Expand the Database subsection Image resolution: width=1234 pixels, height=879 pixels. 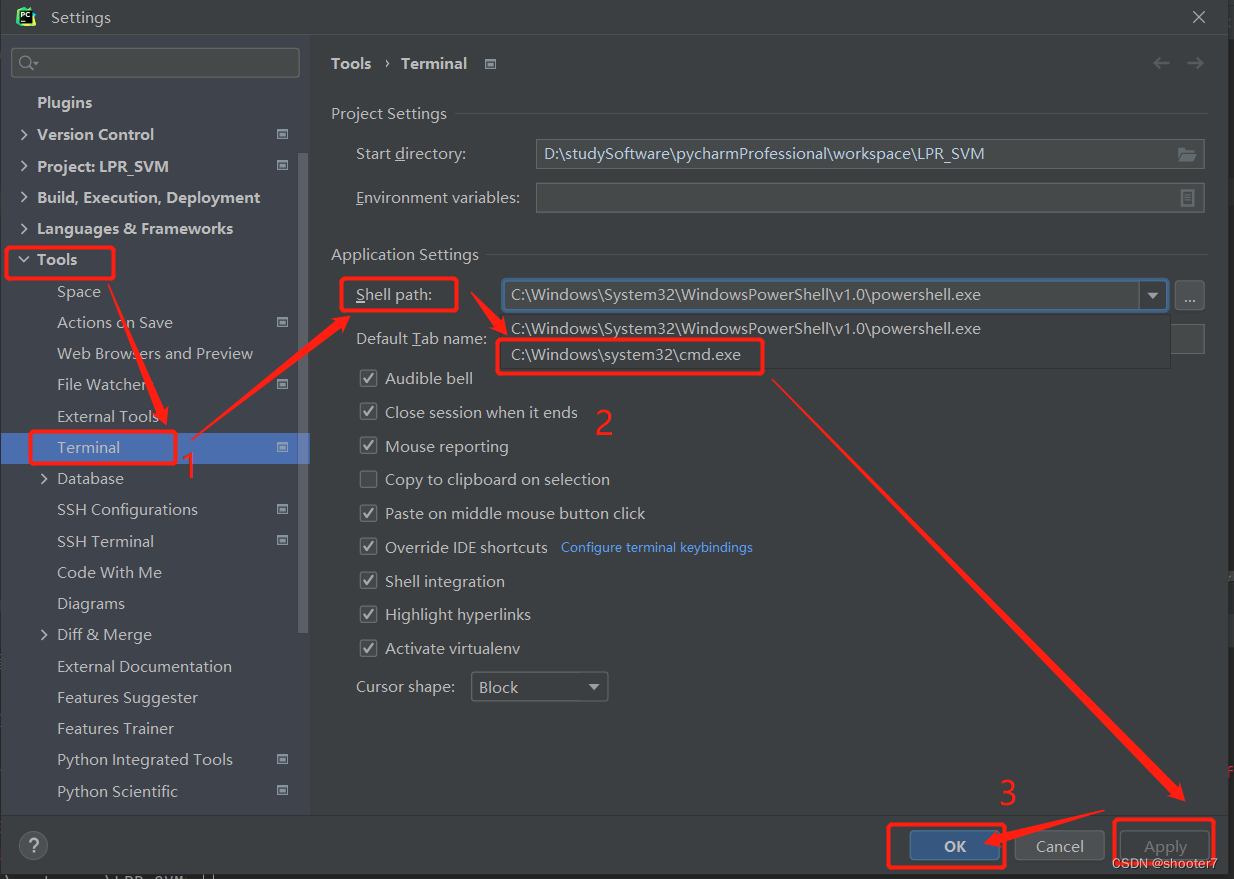(x=44, y=479)
